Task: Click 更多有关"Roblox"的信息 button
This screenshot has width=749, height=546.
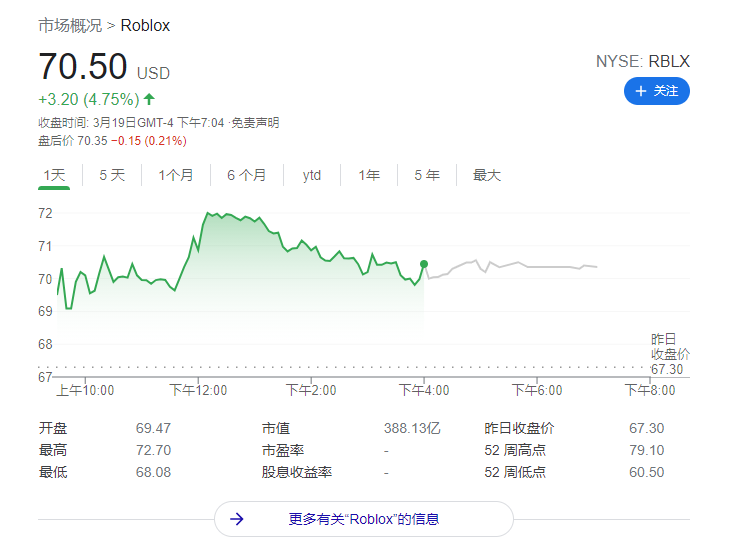Action: pos(364,519)
